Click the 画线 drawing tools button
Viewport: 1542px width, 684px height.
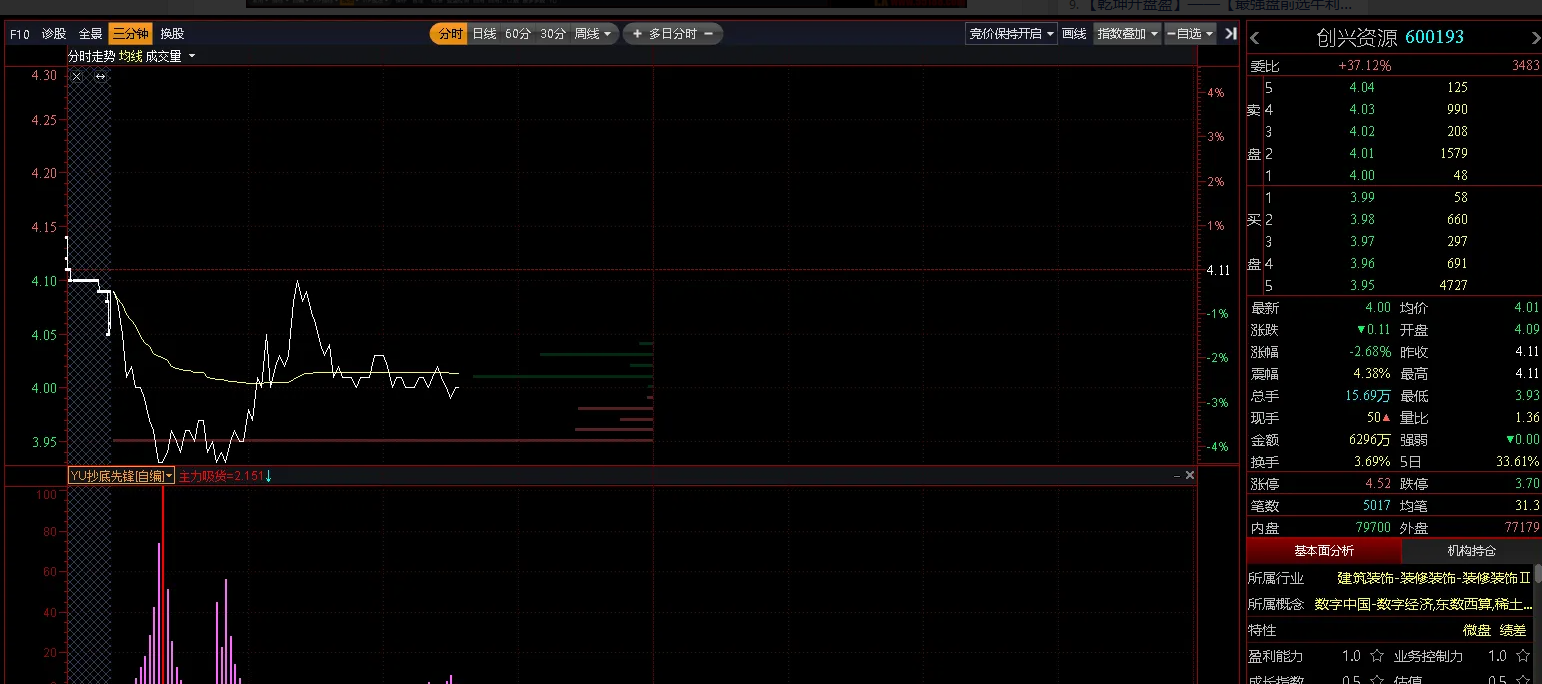[1074, 34]
